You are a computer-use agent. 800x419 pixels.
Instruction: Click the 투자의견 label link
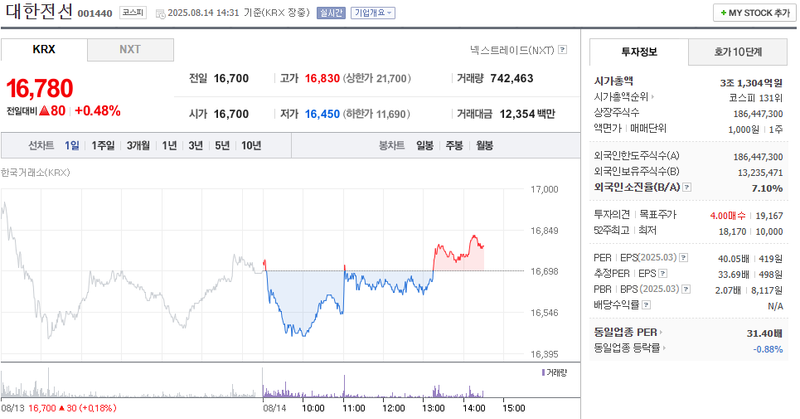[612, 215]
